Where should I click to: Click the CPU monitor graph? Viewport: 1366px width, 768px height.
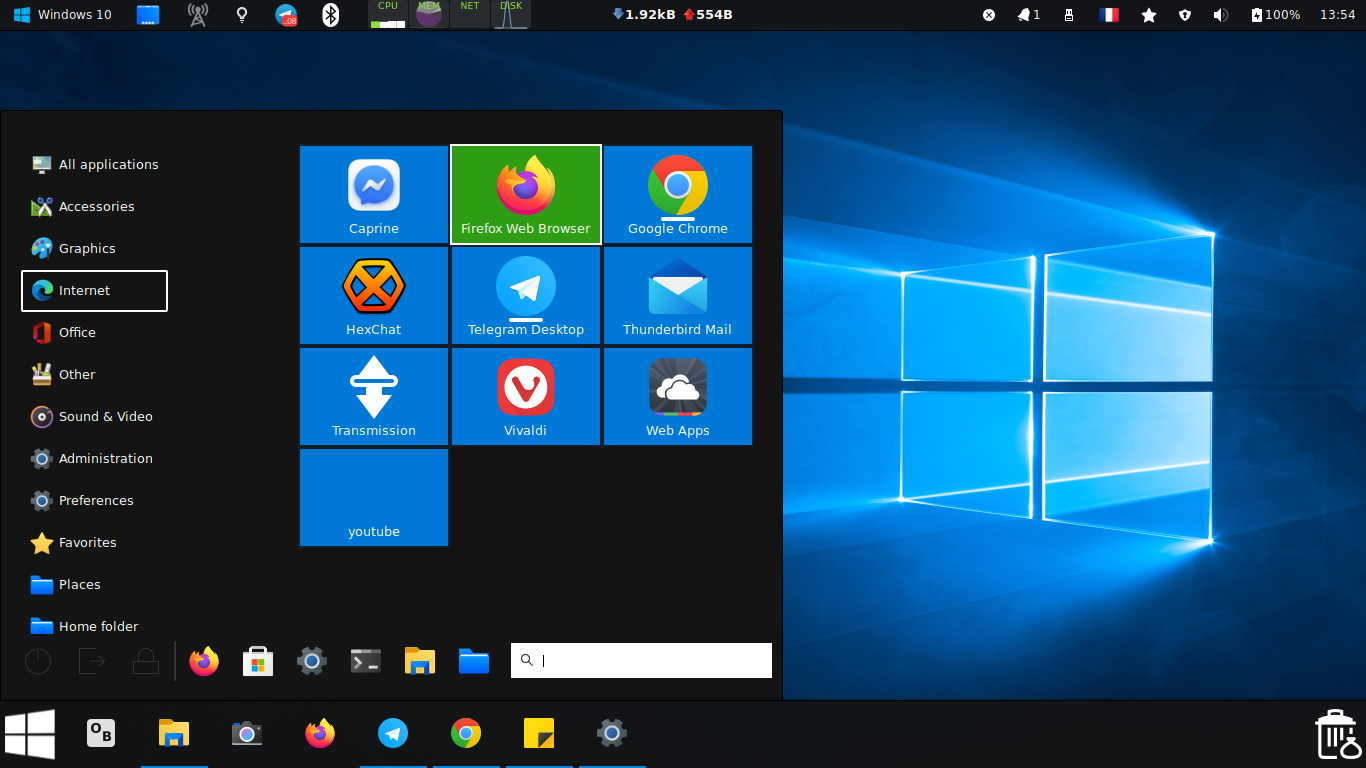pyautogui.click(x=388, y=14)
